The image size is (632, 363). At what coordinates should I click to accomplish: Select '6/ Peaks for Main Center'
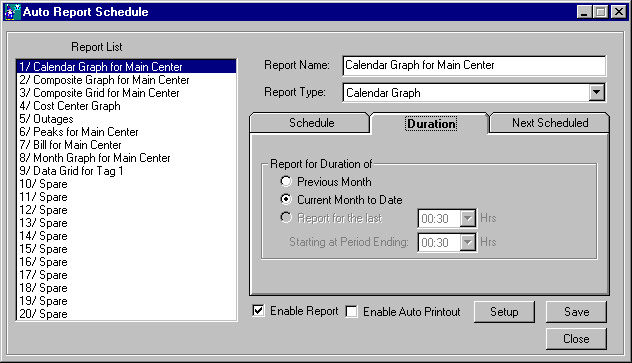coord(126,132)
